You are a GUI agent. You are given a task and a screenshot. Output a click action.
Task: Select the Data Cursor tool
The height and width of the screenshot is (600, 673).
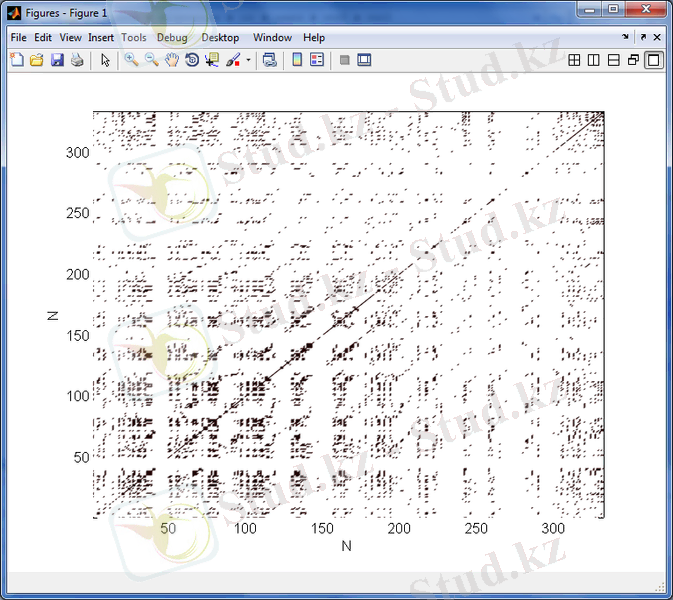[x=212, y=60]
